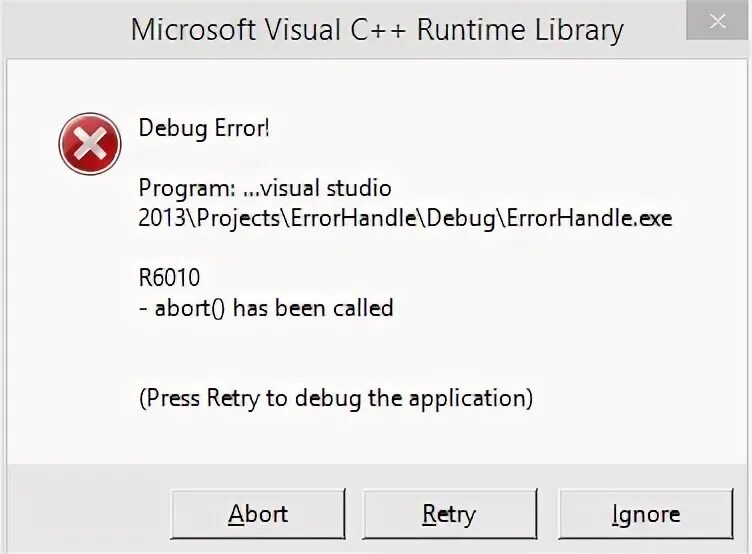Click the red error X icon

click(90, 143)
